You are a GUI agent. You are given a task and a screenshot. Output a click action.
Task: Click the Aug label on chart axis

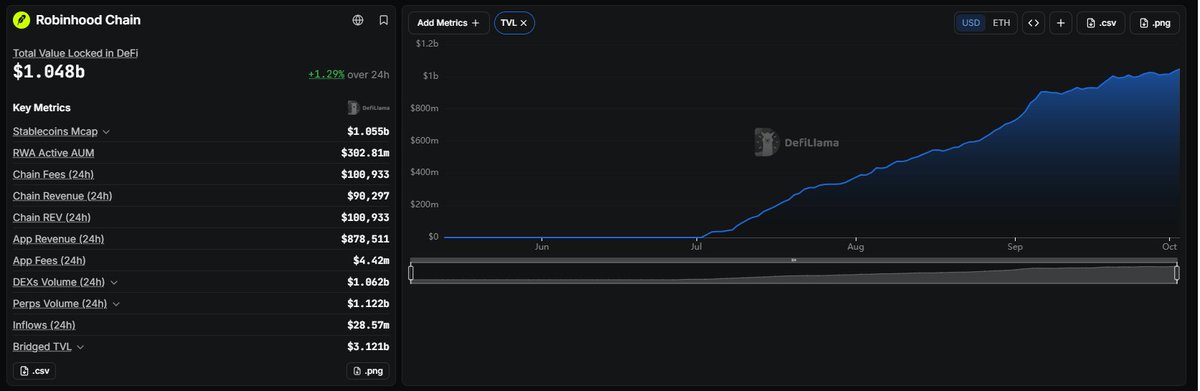855,246
